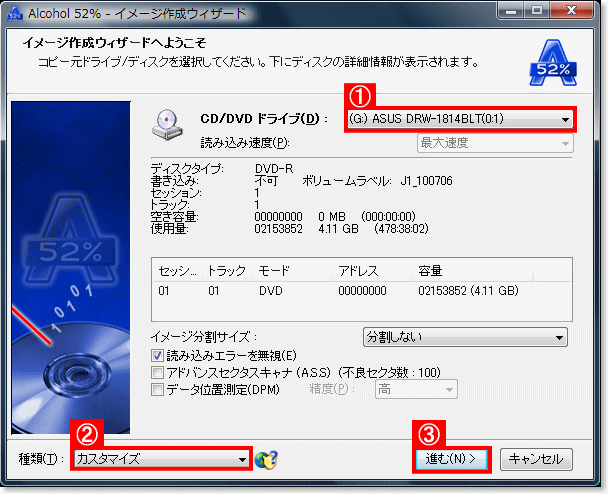Open the 種類 type dropdown set to カスタマイズ
Screen dimensions: 608x494
pos(161,459)
